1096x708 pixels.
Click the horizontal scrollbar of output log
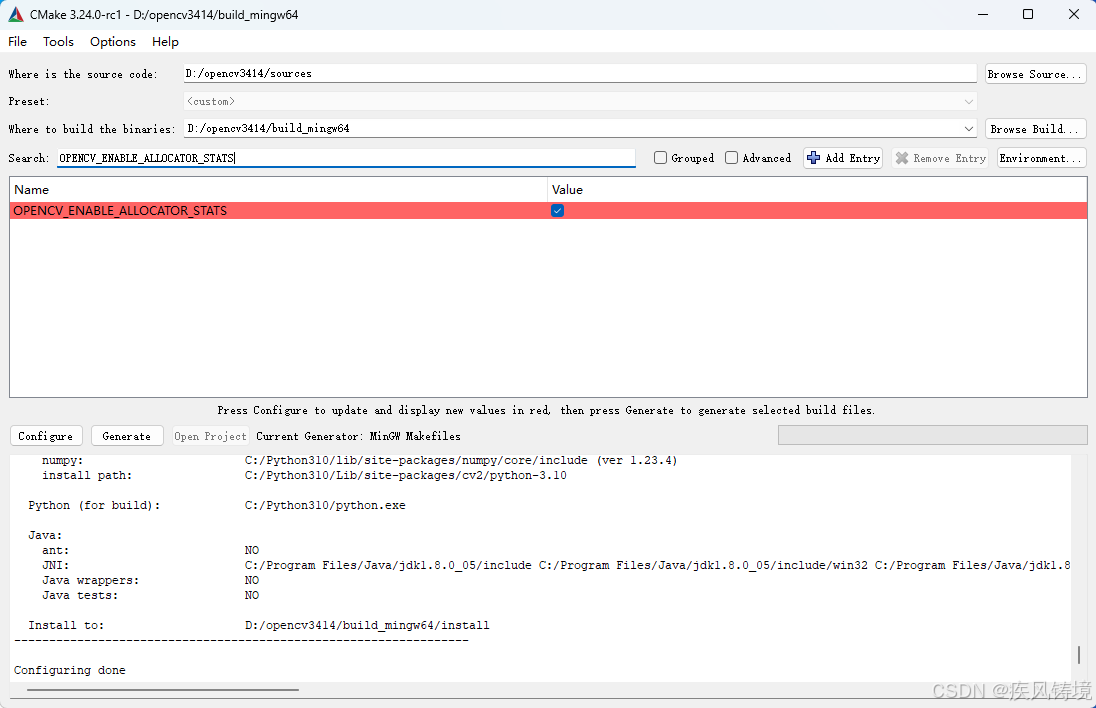coord(163,690)
